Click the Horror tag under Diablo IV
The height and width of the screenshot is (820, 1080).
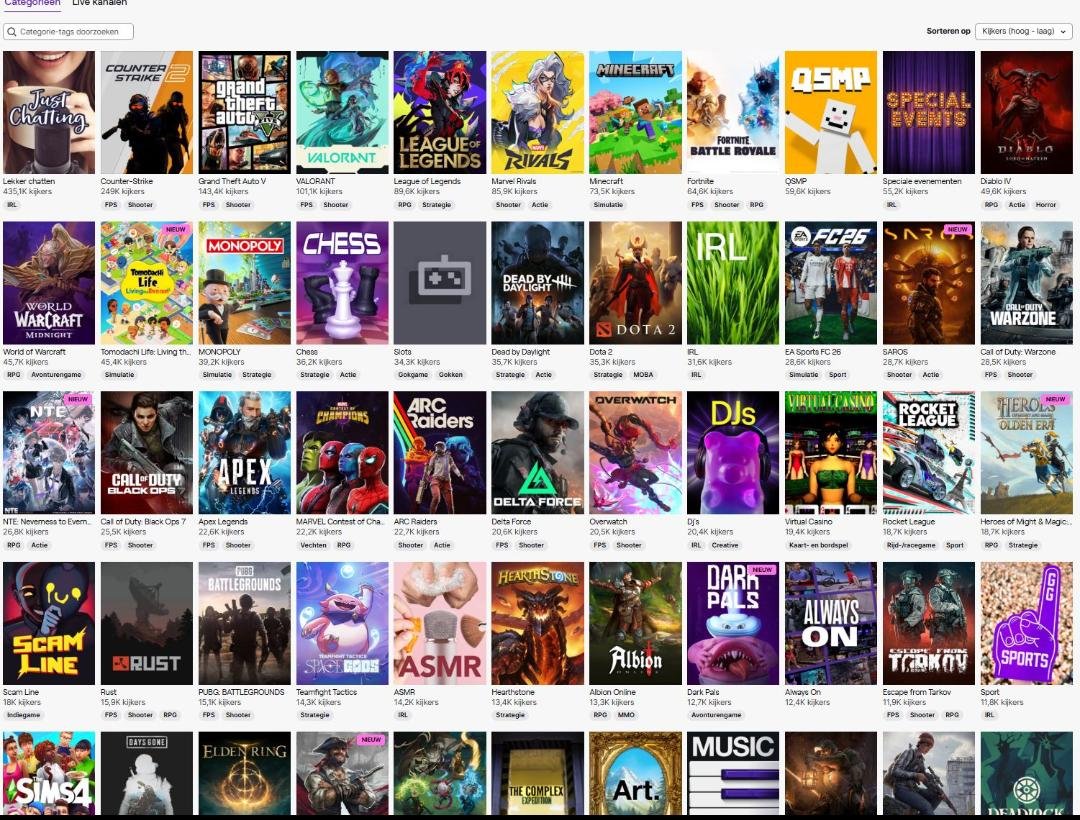[x=1046, y=204]
